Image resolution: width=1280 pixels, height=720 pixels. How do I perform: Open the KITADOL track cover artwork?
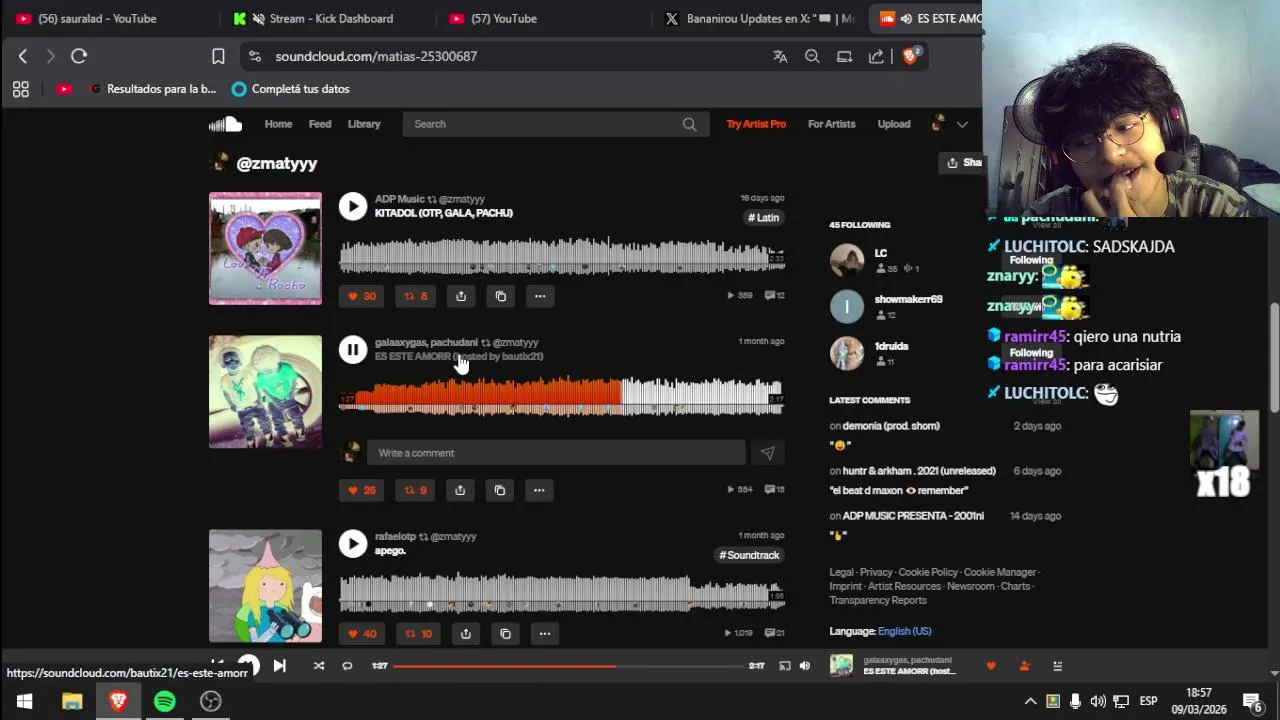pos(265,248)
